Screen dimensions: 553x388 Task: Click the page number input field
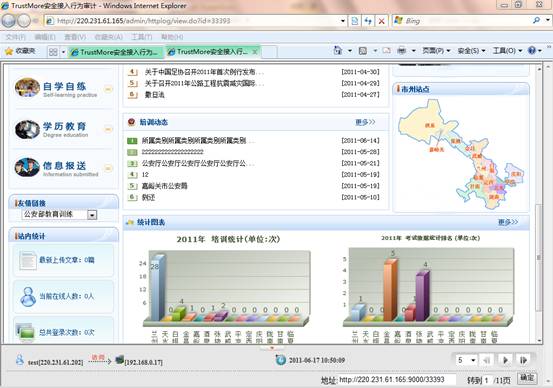pyautogui.click(x=487, y=380)
